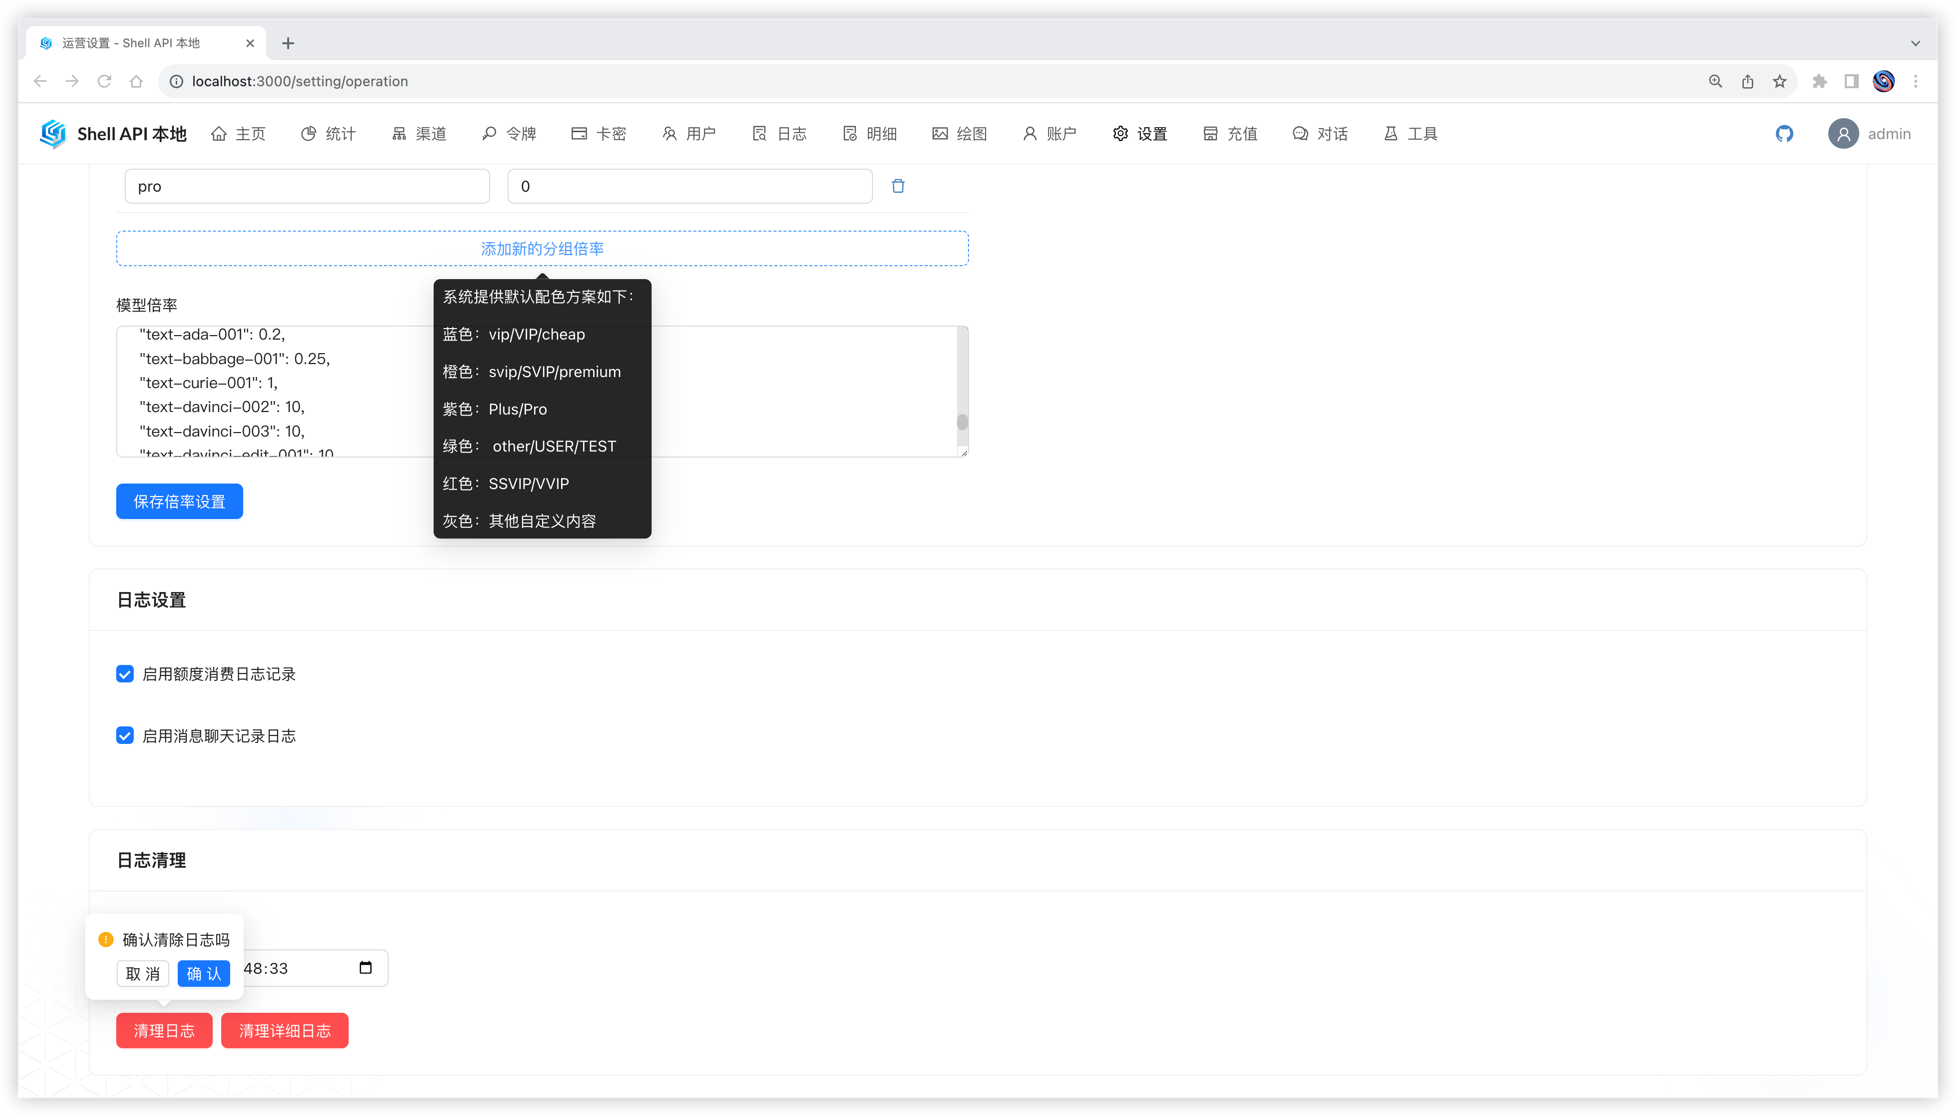Click the Shell API logo icon
Viewport: 1956px width, 1116px height.
click(x=53, y=134)
